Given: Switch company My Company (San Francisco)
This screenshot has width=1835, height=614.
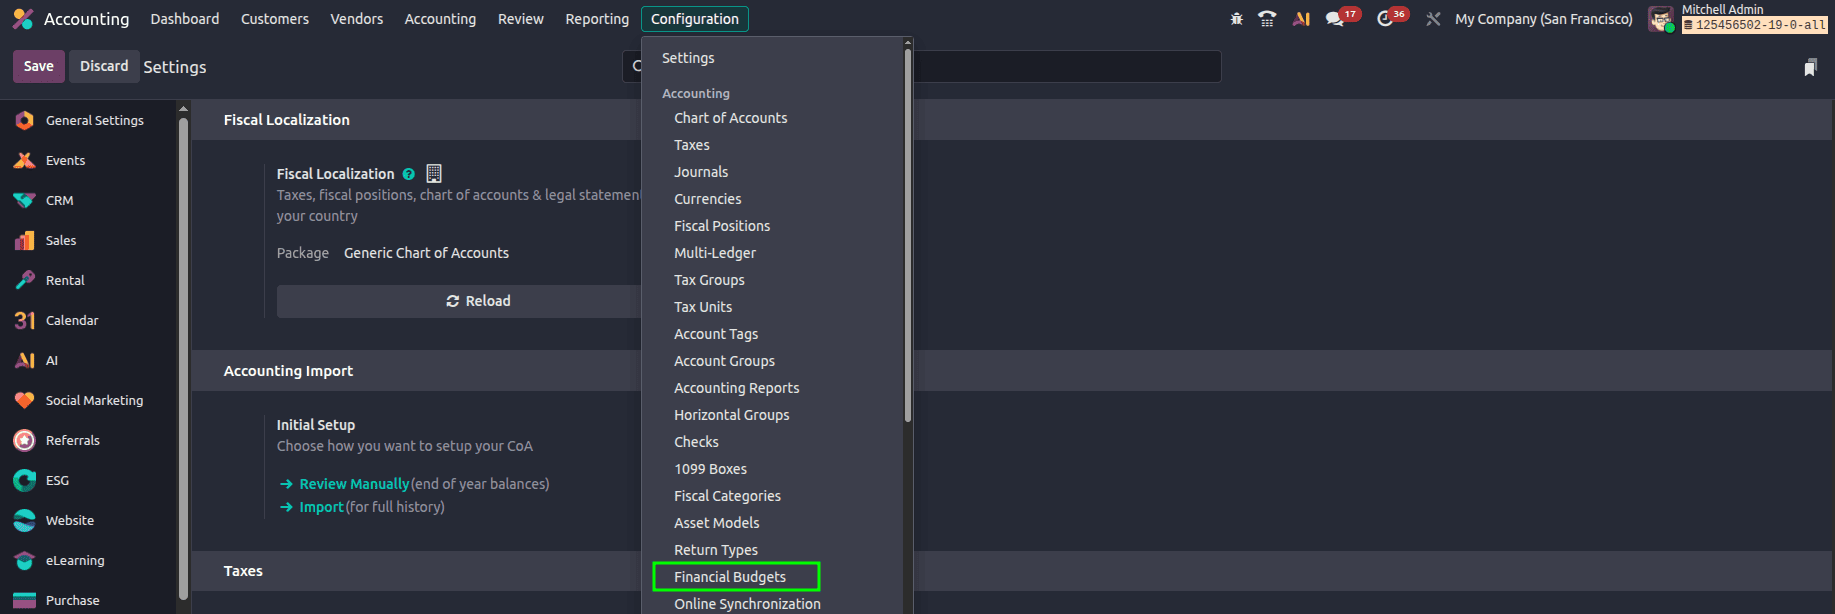Looking at the screenshot, I should pyautogui.click(x=1544, y=19).
